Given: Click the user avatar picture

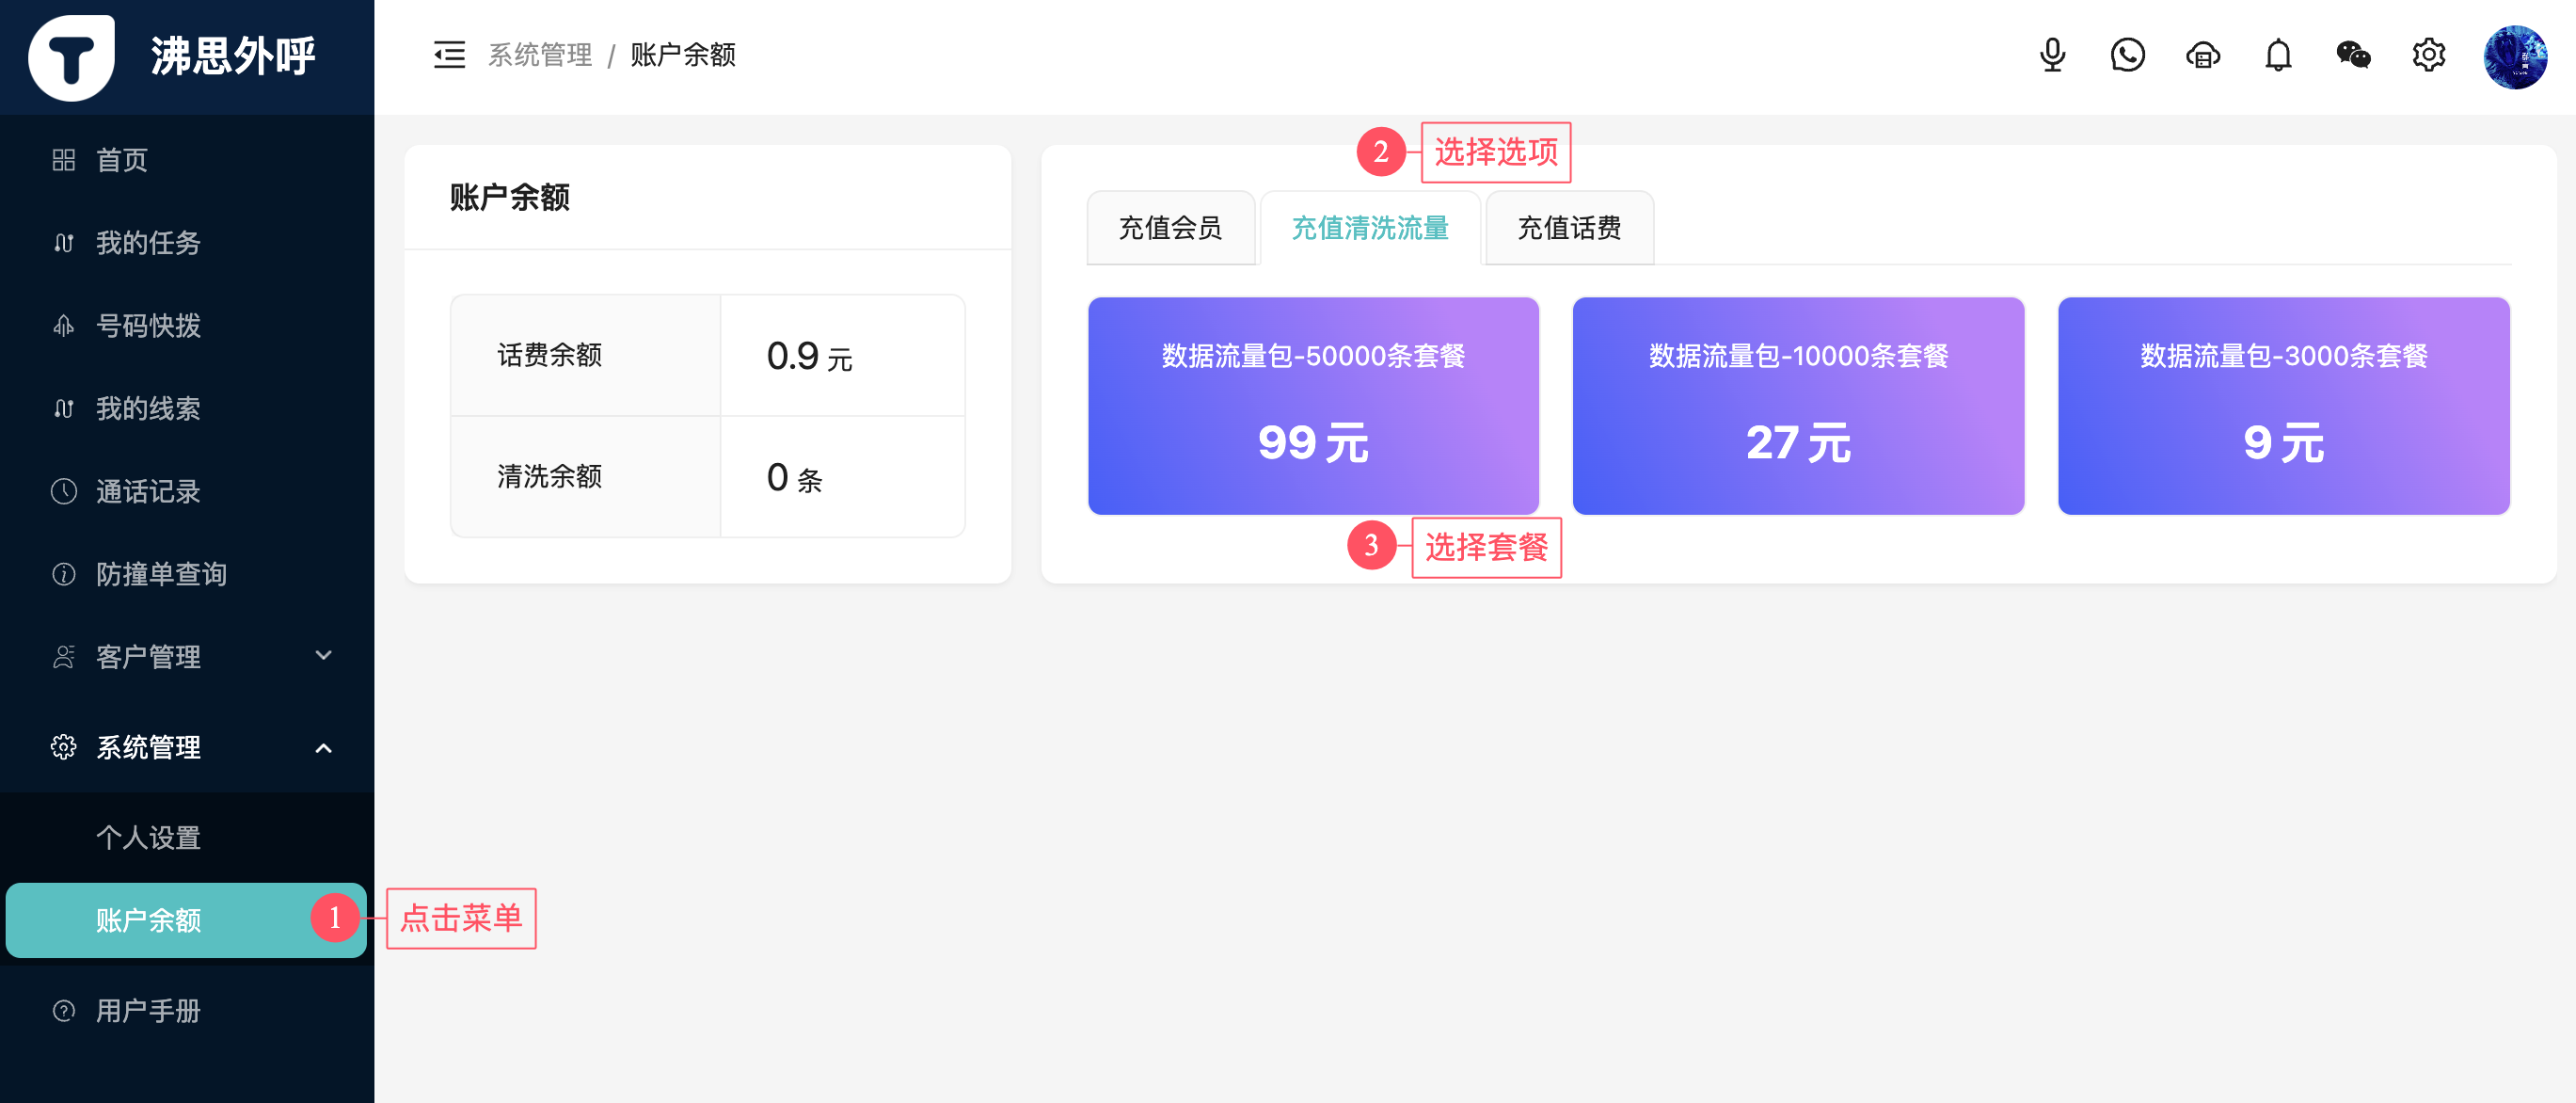Looking at the screenshot, I should (x=2514, y=57).
